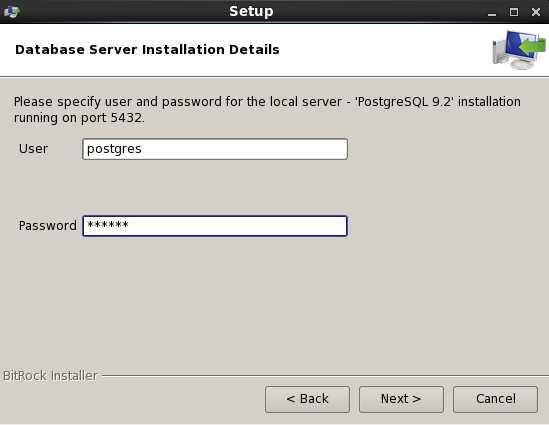Focus the Password input field
This screenshot has width=549, height=425.
[215, 226]
